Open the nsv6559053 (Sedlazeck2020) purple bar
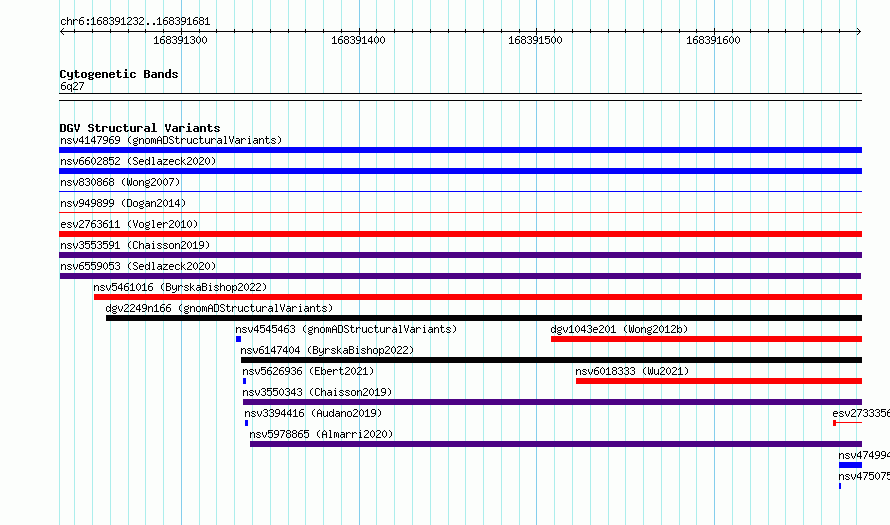Viewport: 890px width, 525px height. pos(460,276)
